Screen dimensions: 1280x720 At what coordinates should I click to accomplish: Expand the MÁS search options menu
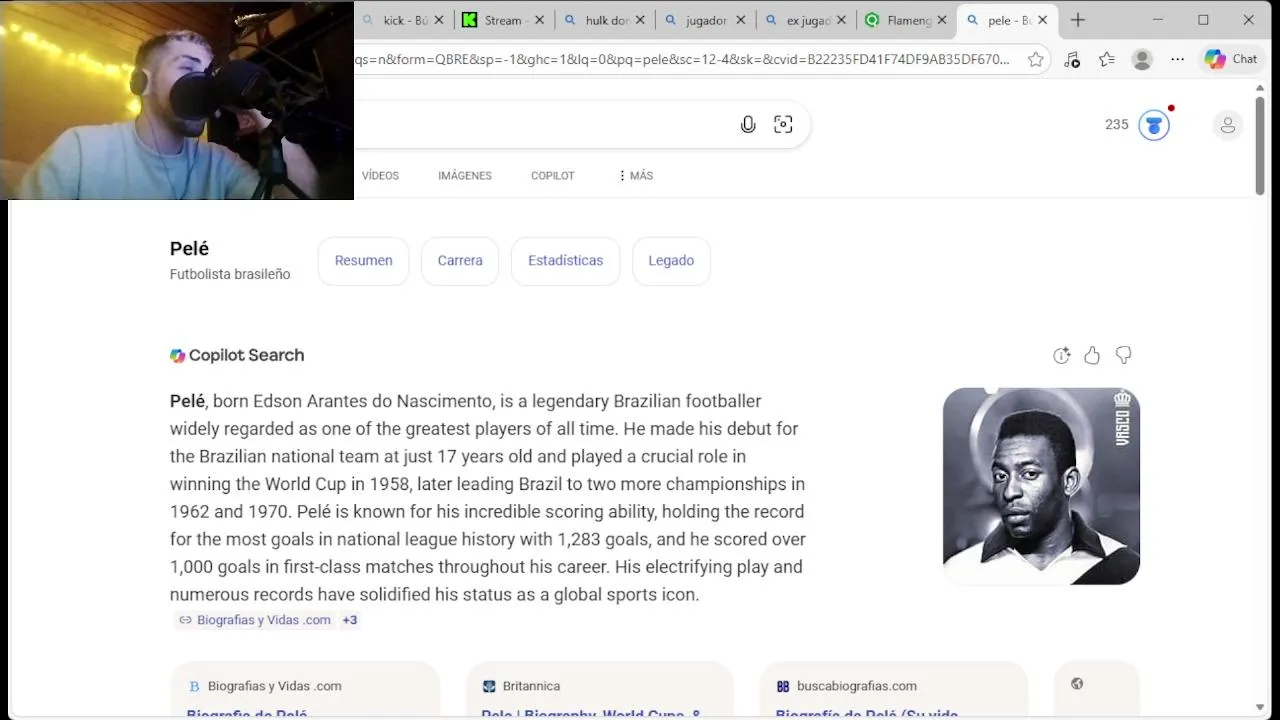pos(635,175)
